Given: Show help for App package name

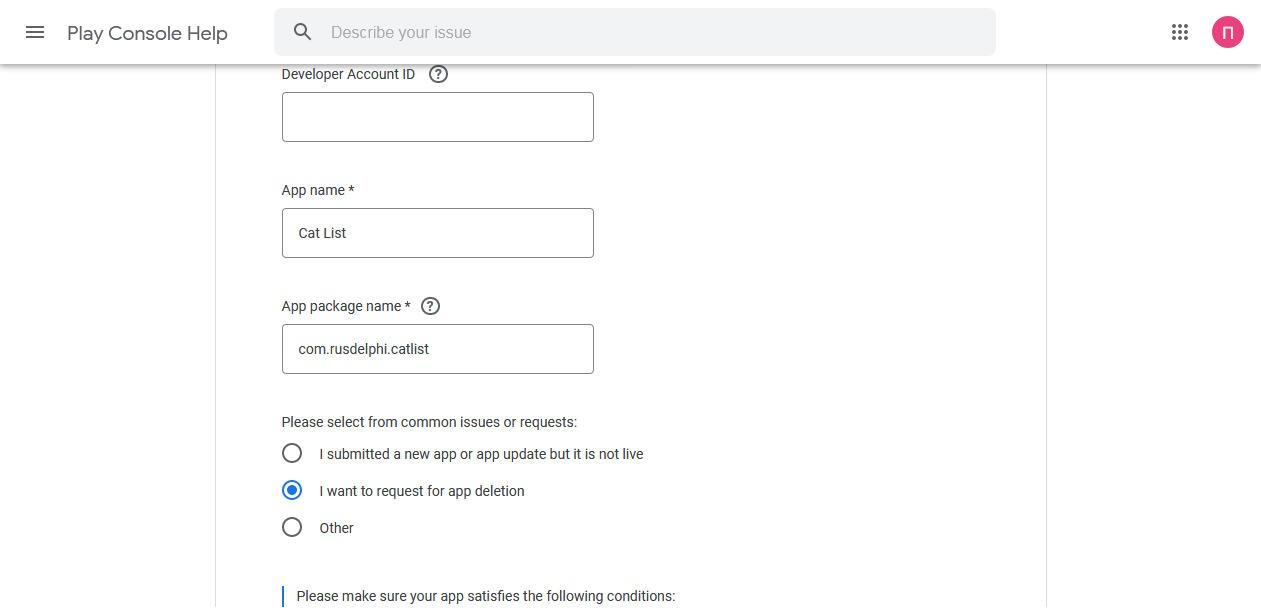Looking at the screenshot, I should pyautogui.click(x=430, y=306).
